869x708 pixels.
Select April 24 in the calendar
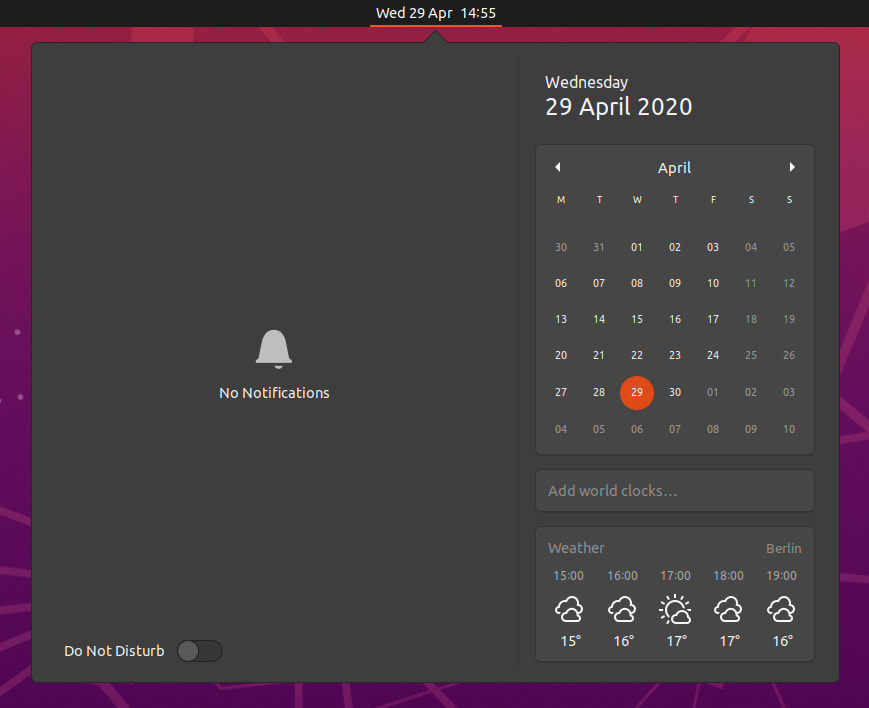click(713, 355)
